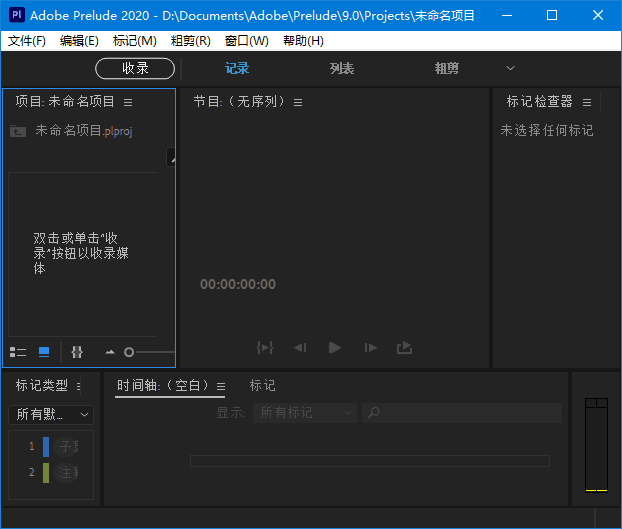Switch to the 列表 workspace
This screenshot has width=622, height=529.
click(x=342, y=69)
